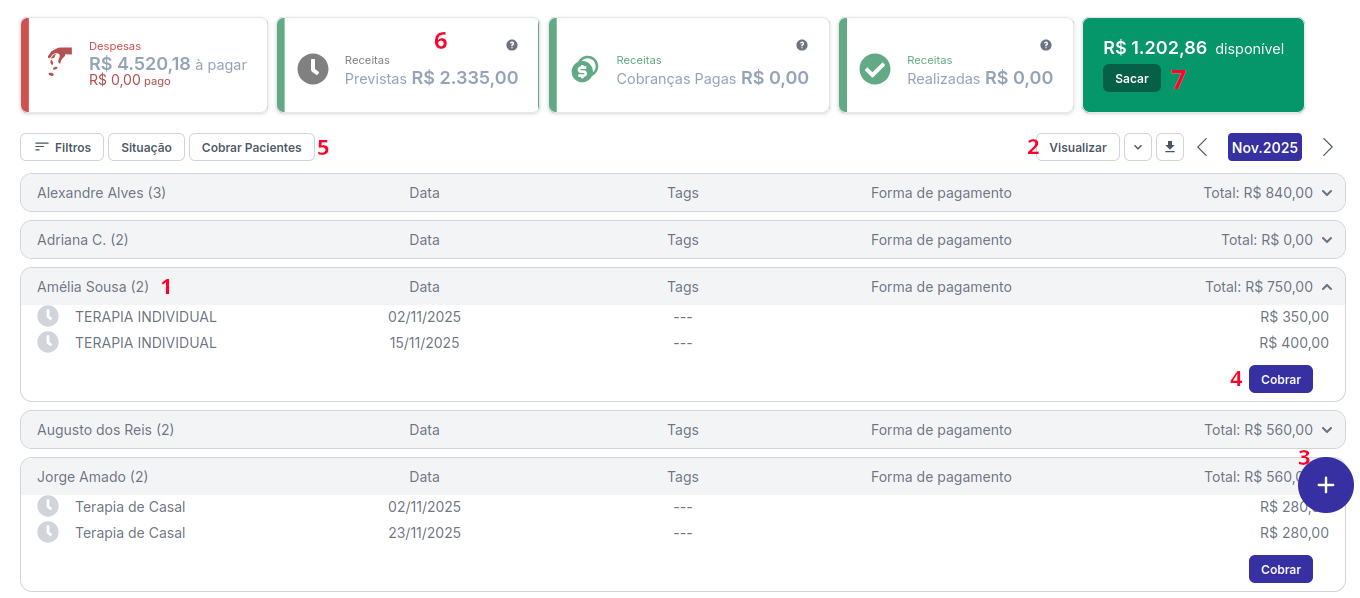Click the Situação button
Viewport: 1360px width, 598px height.
click(x=146, y=147)
